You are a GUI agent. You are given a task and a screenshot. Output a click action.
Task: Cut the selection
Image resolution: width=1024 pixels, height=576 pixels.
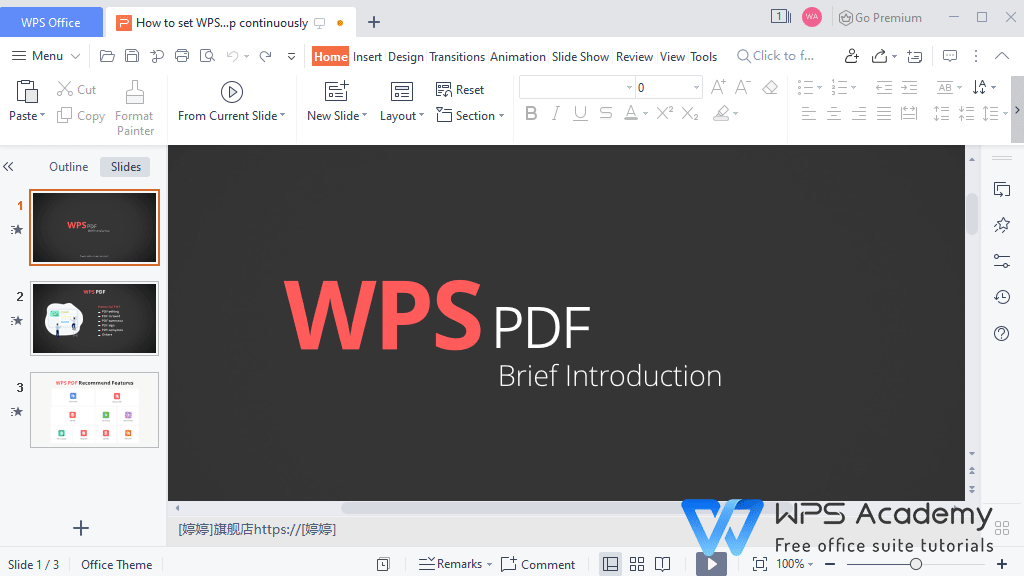76,89
